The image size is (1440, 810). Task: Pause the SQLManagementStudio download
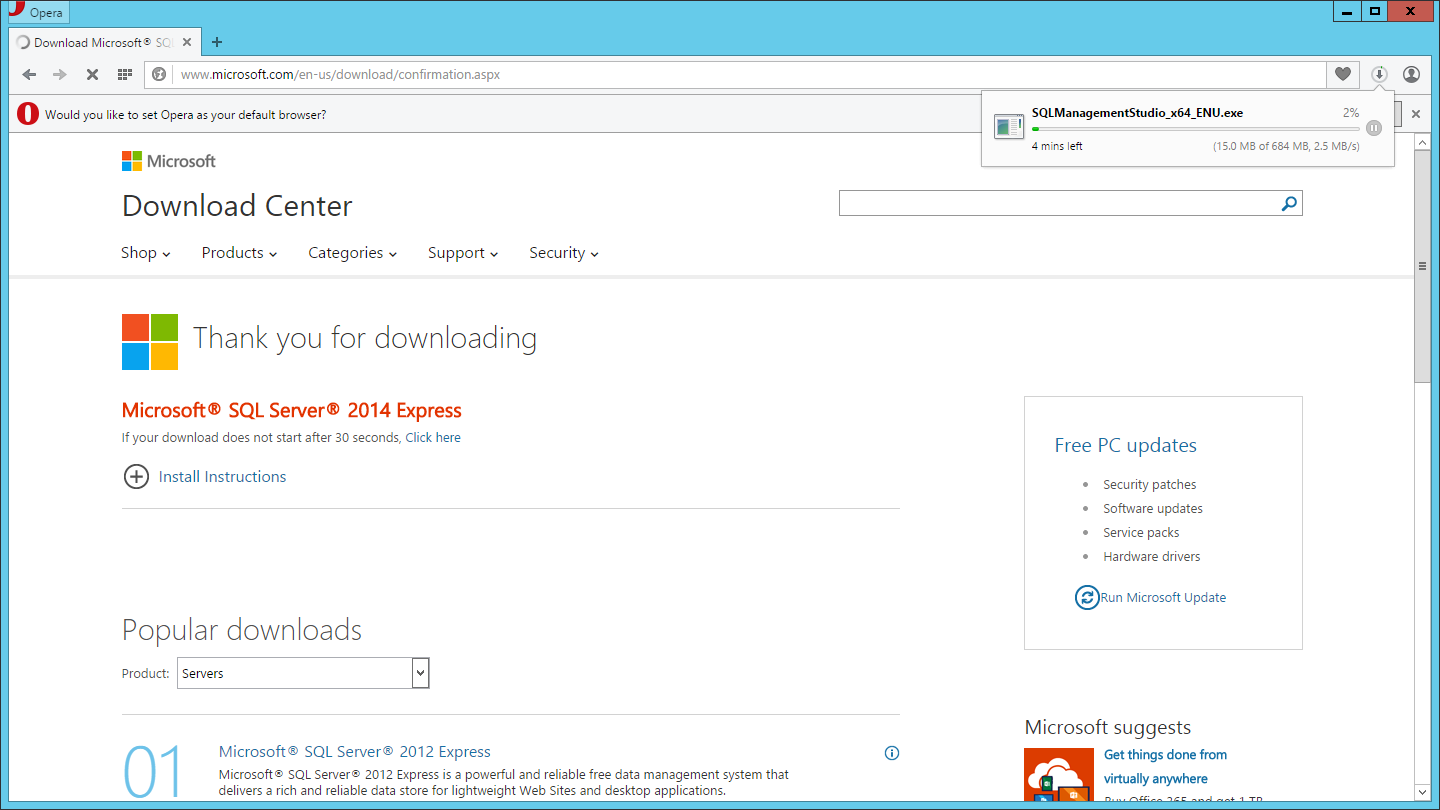pos(1374,128)
